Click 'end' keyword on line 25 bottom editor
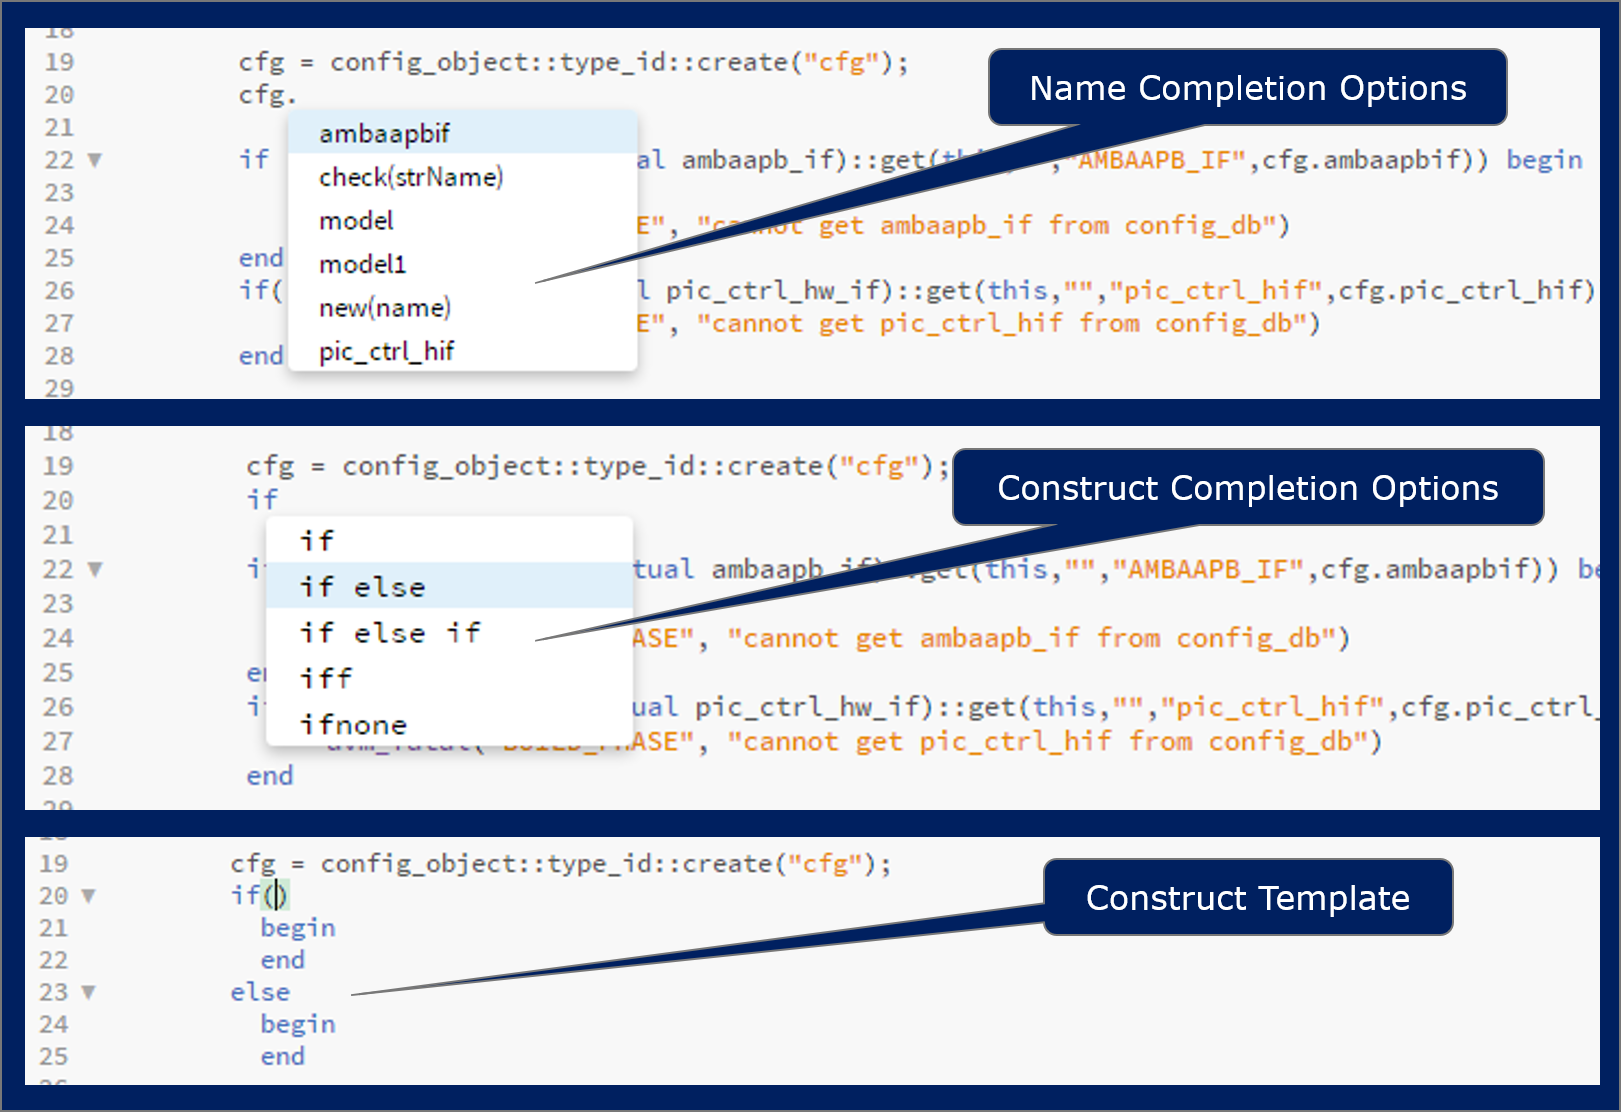 click(x=283, y=1056)
